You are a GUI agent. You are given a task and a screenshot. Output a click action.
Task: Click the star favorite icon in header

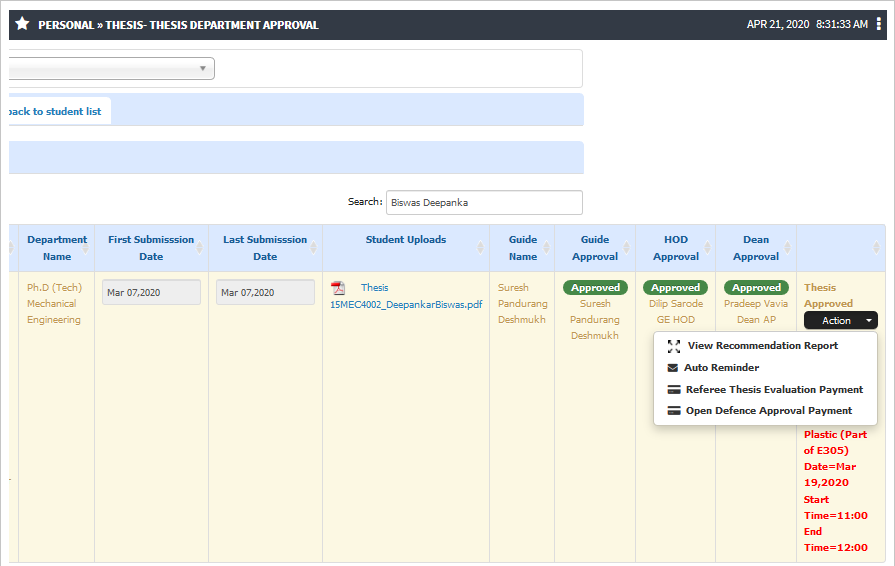(22, 24)
